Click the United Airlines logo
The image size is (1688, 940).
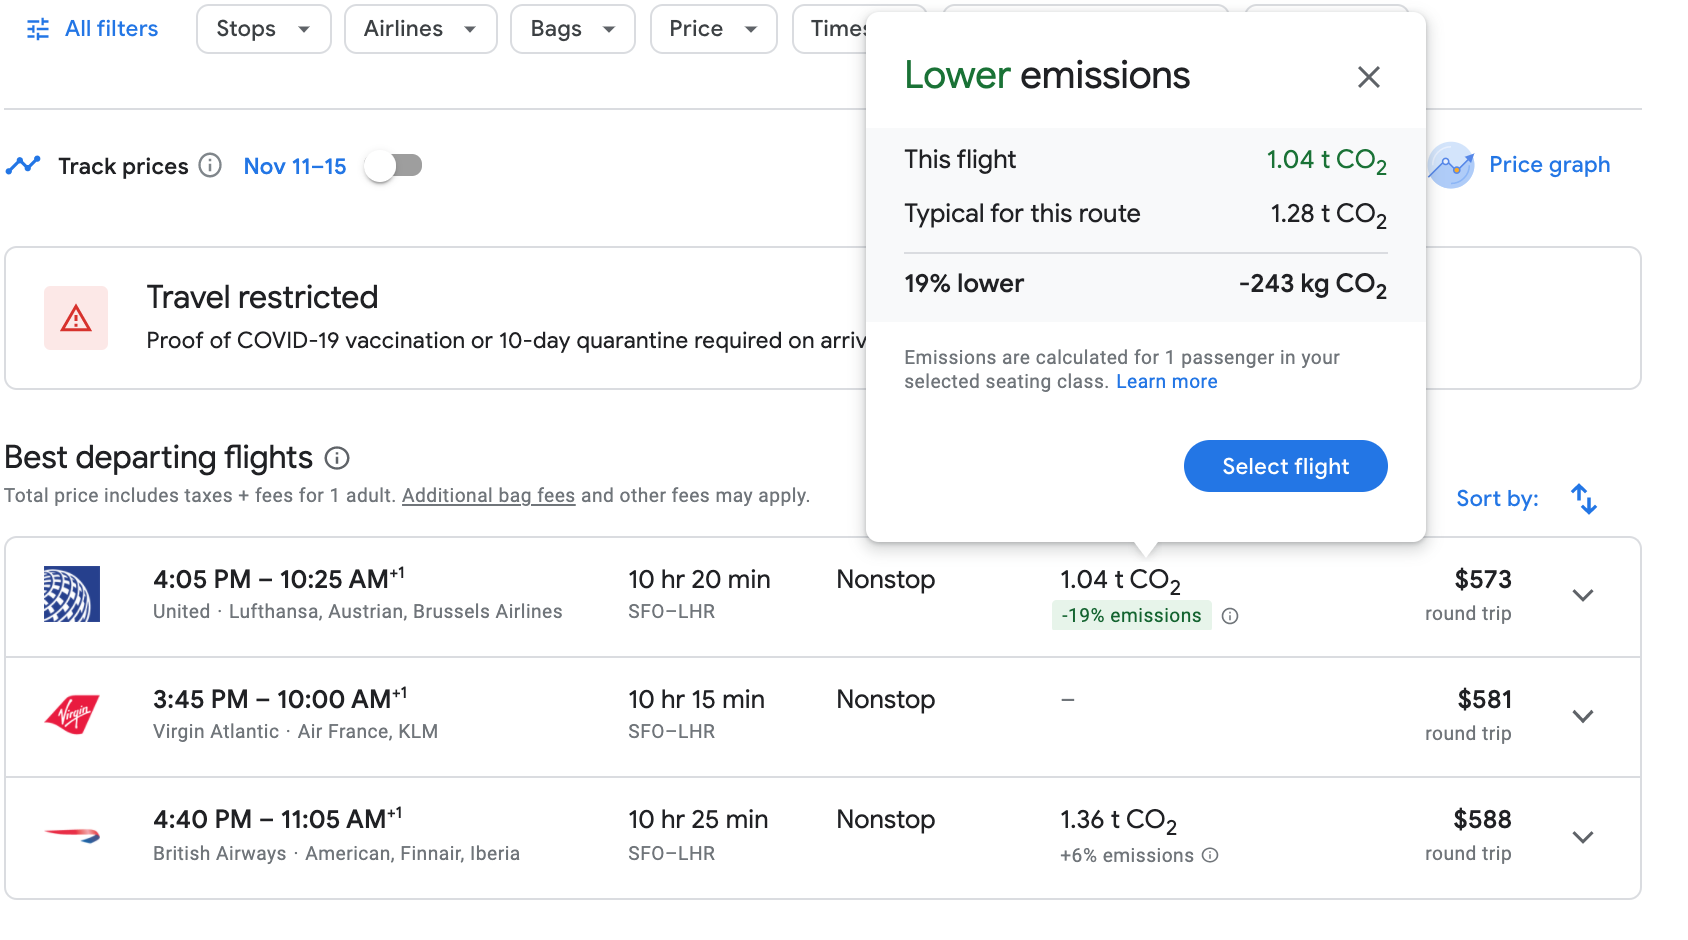point(72,594)
